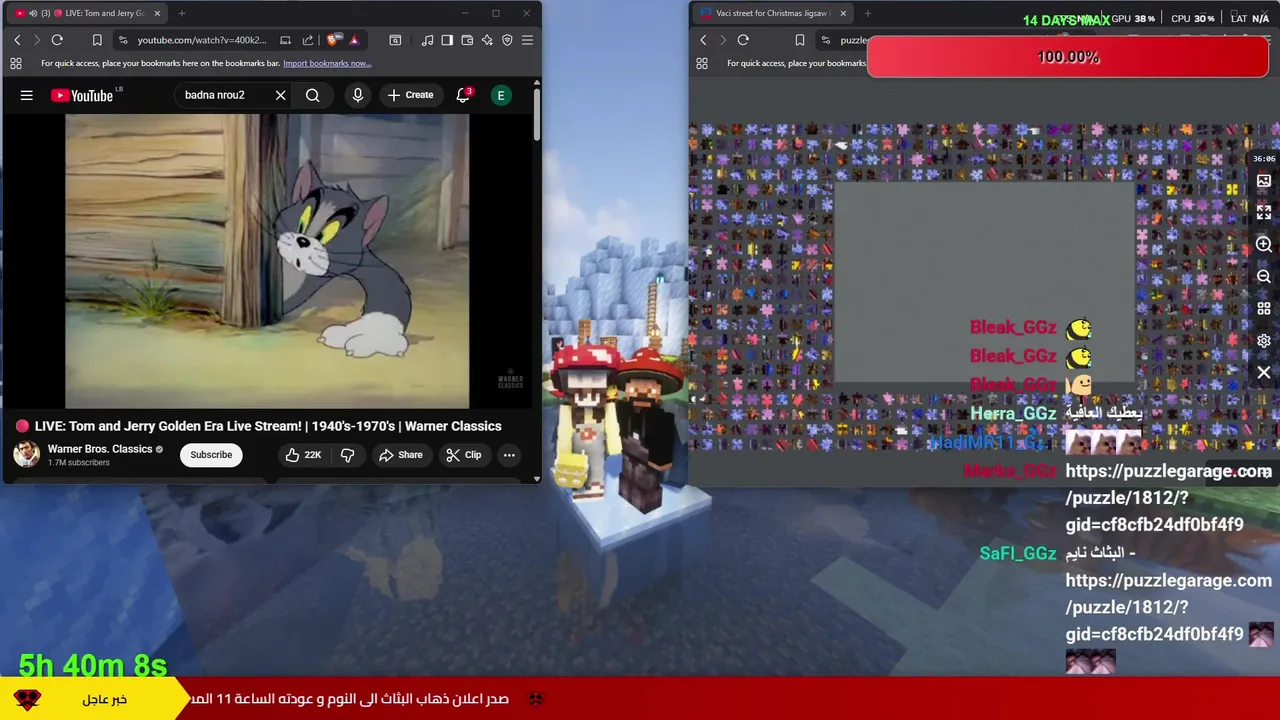The image size is (1280, 720).
Task: Open the more actions ellipsis under video
Action: (x=509, y=455)
